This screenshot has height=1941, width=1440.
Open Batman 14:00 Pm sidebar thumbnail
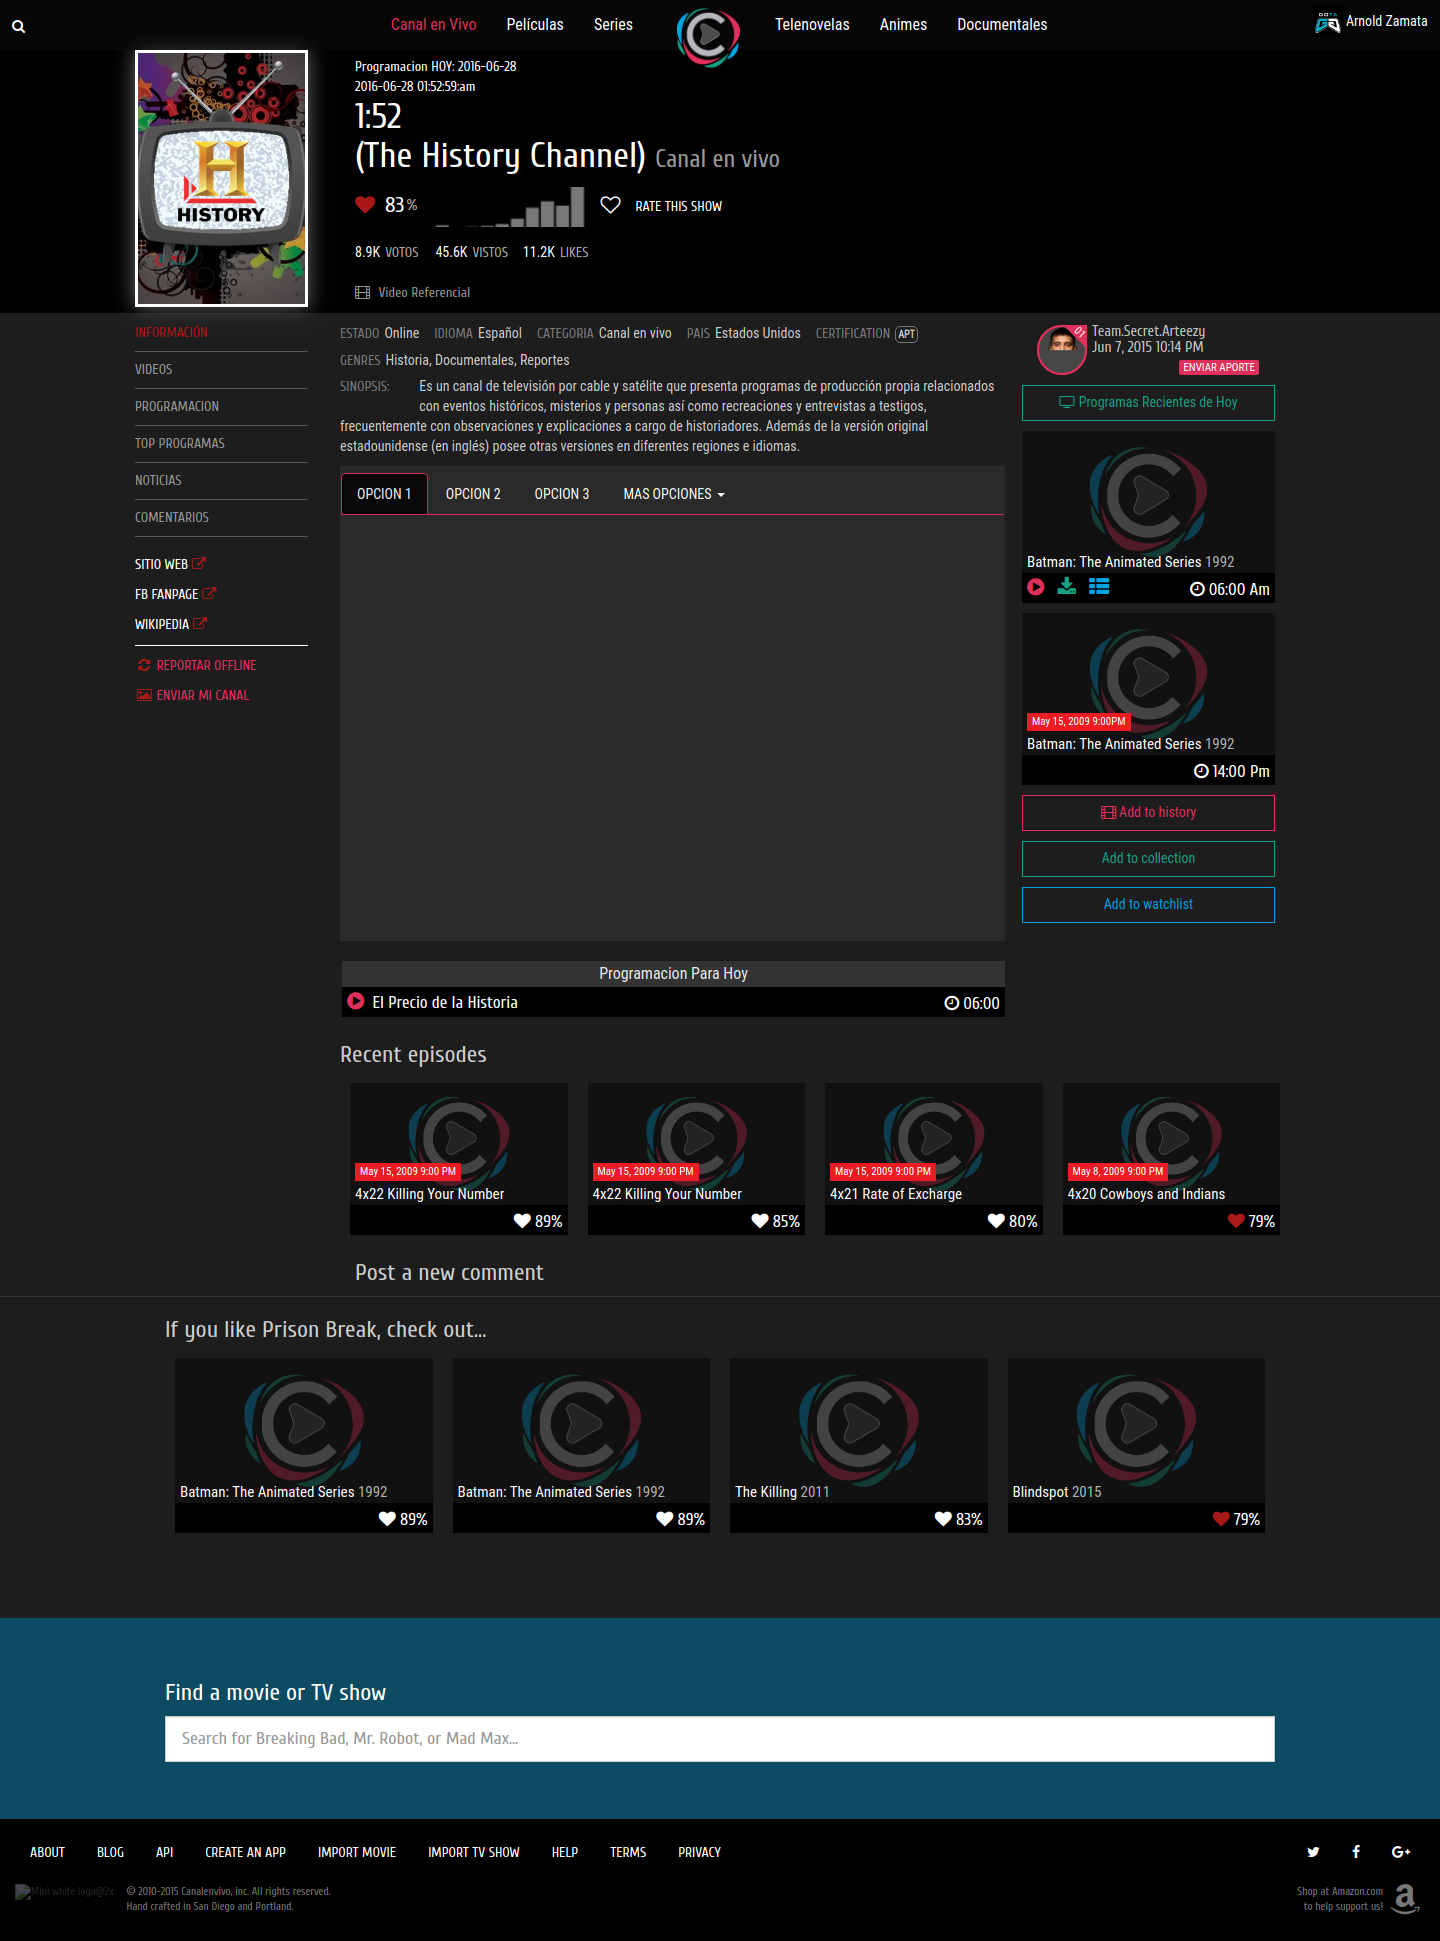[1148, 684]
